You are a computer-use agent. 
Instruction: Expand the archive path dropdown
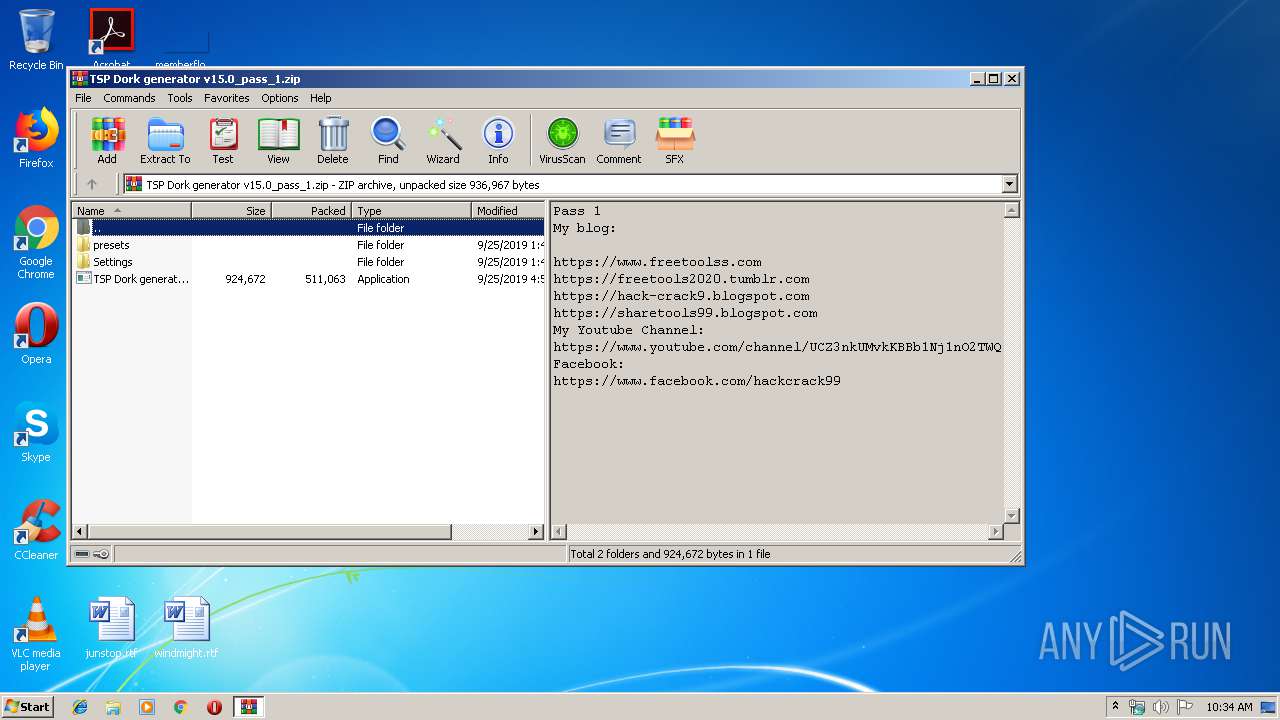click(1009, 184)
